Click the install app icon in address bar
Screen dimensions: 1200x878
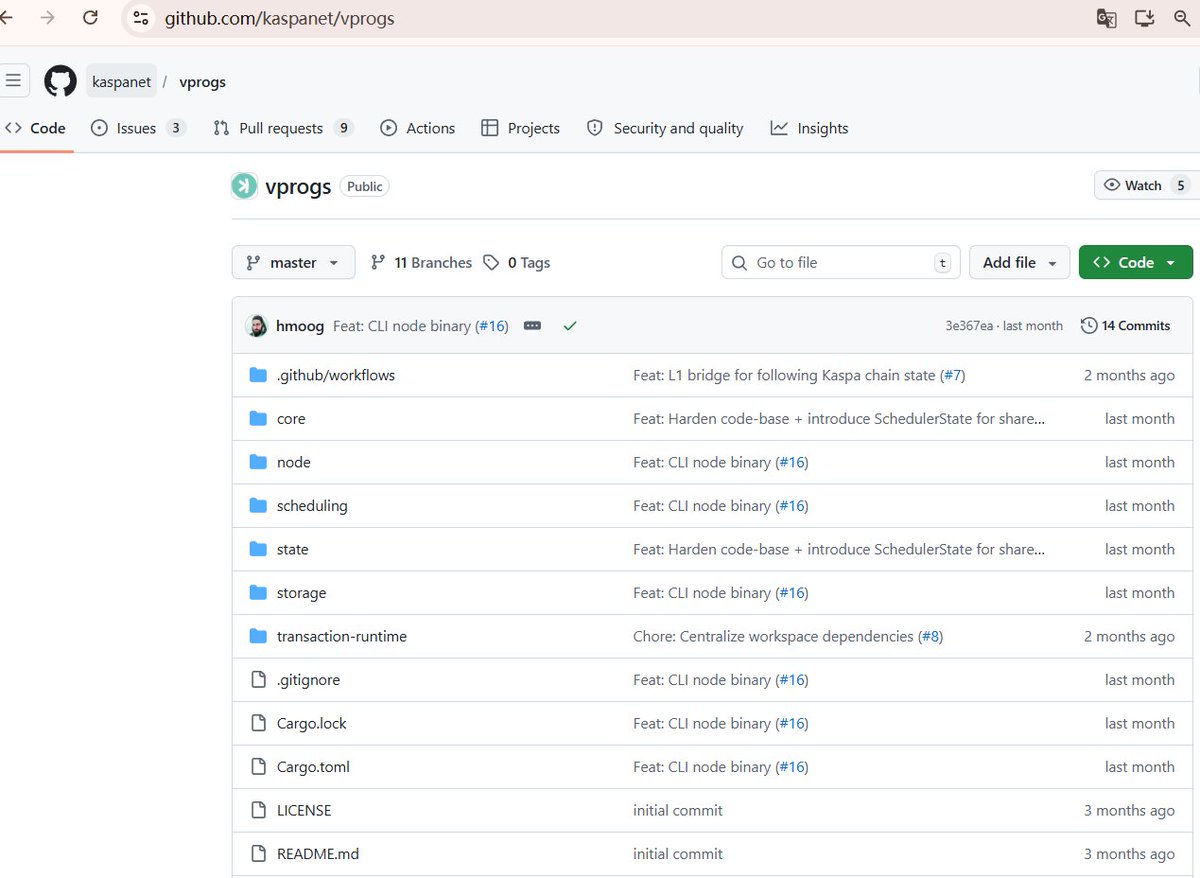pyautogui.click(x=1144, y=18)
